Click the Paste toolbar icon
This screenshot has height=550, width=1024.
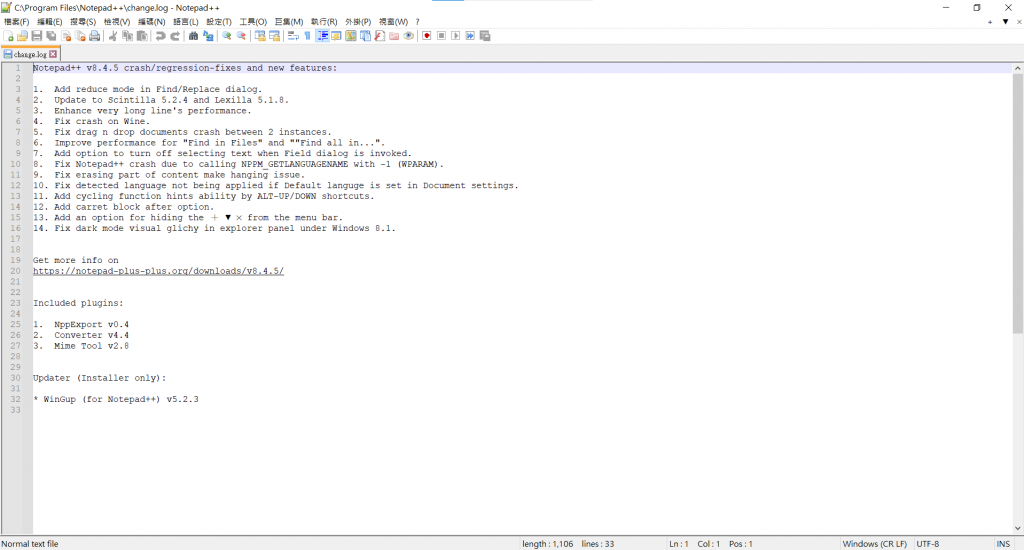(142, 36)
